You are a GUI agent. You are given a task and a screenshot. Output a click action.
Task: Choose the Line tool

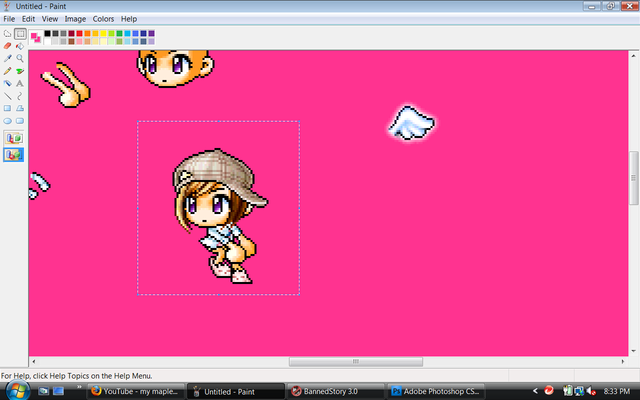pos(7,96)
